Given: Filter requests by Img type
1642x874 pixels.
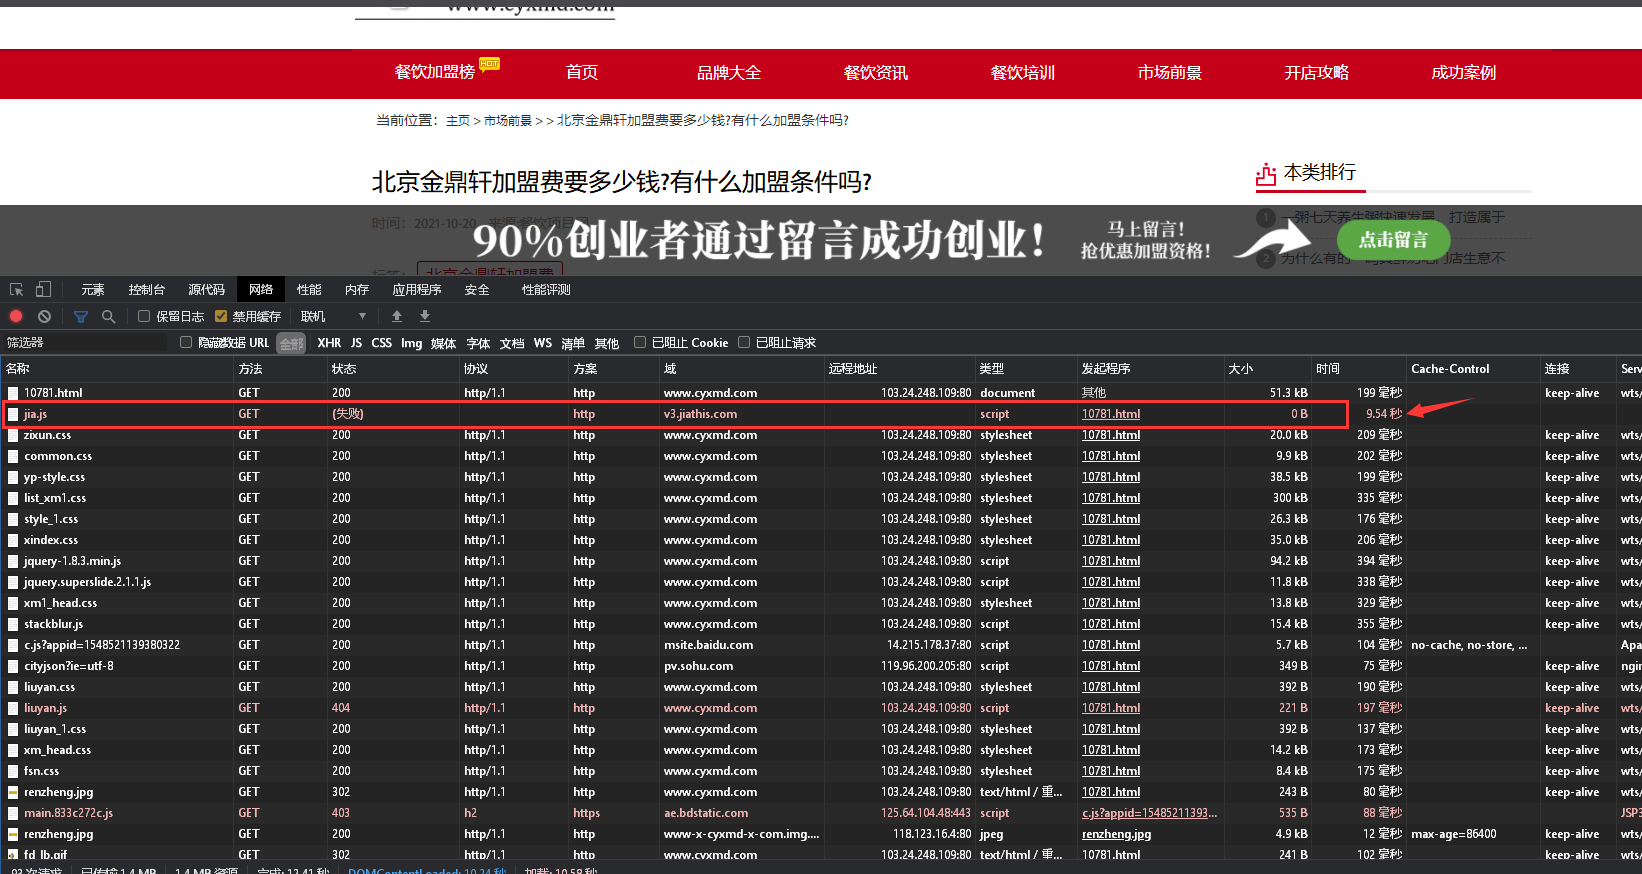Looking at the screenshot, I should [x=412, y=343].
